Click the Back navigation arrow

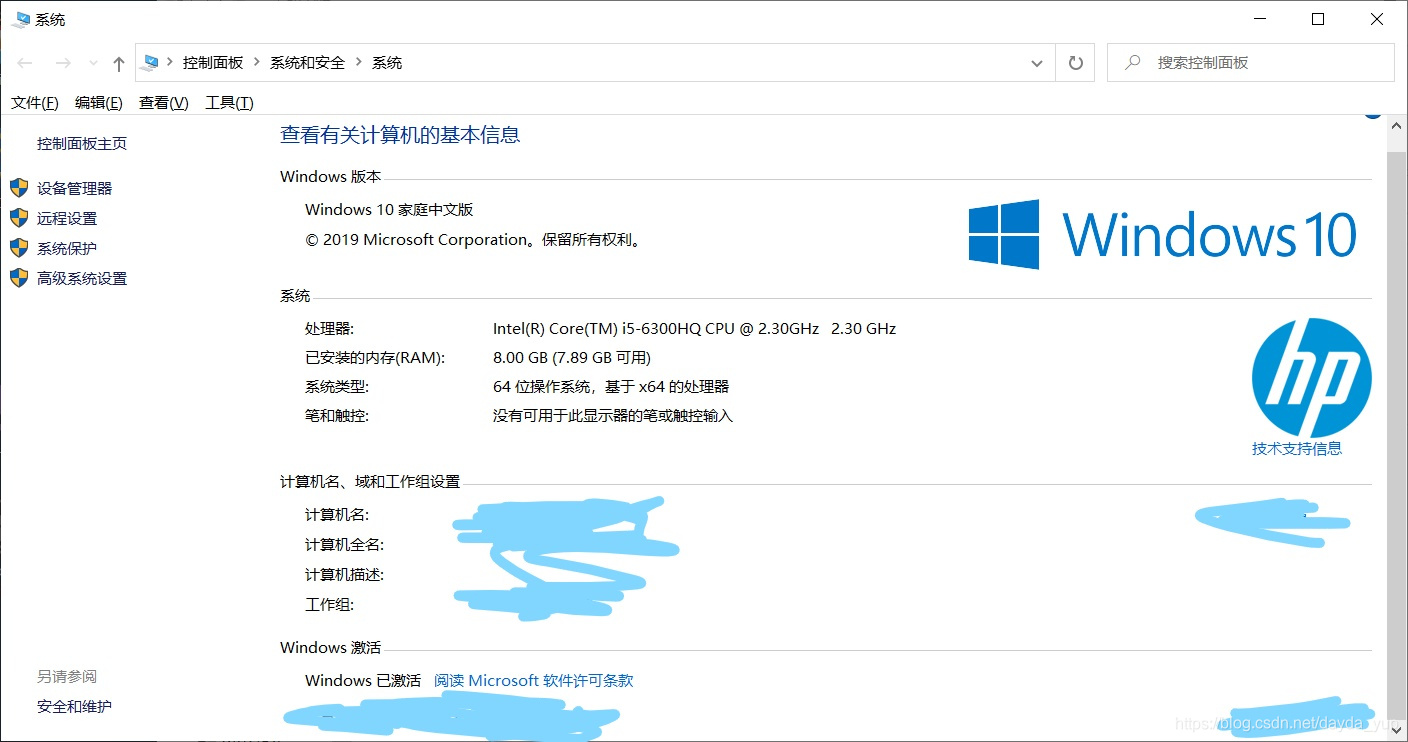click(x=25, y=63)
